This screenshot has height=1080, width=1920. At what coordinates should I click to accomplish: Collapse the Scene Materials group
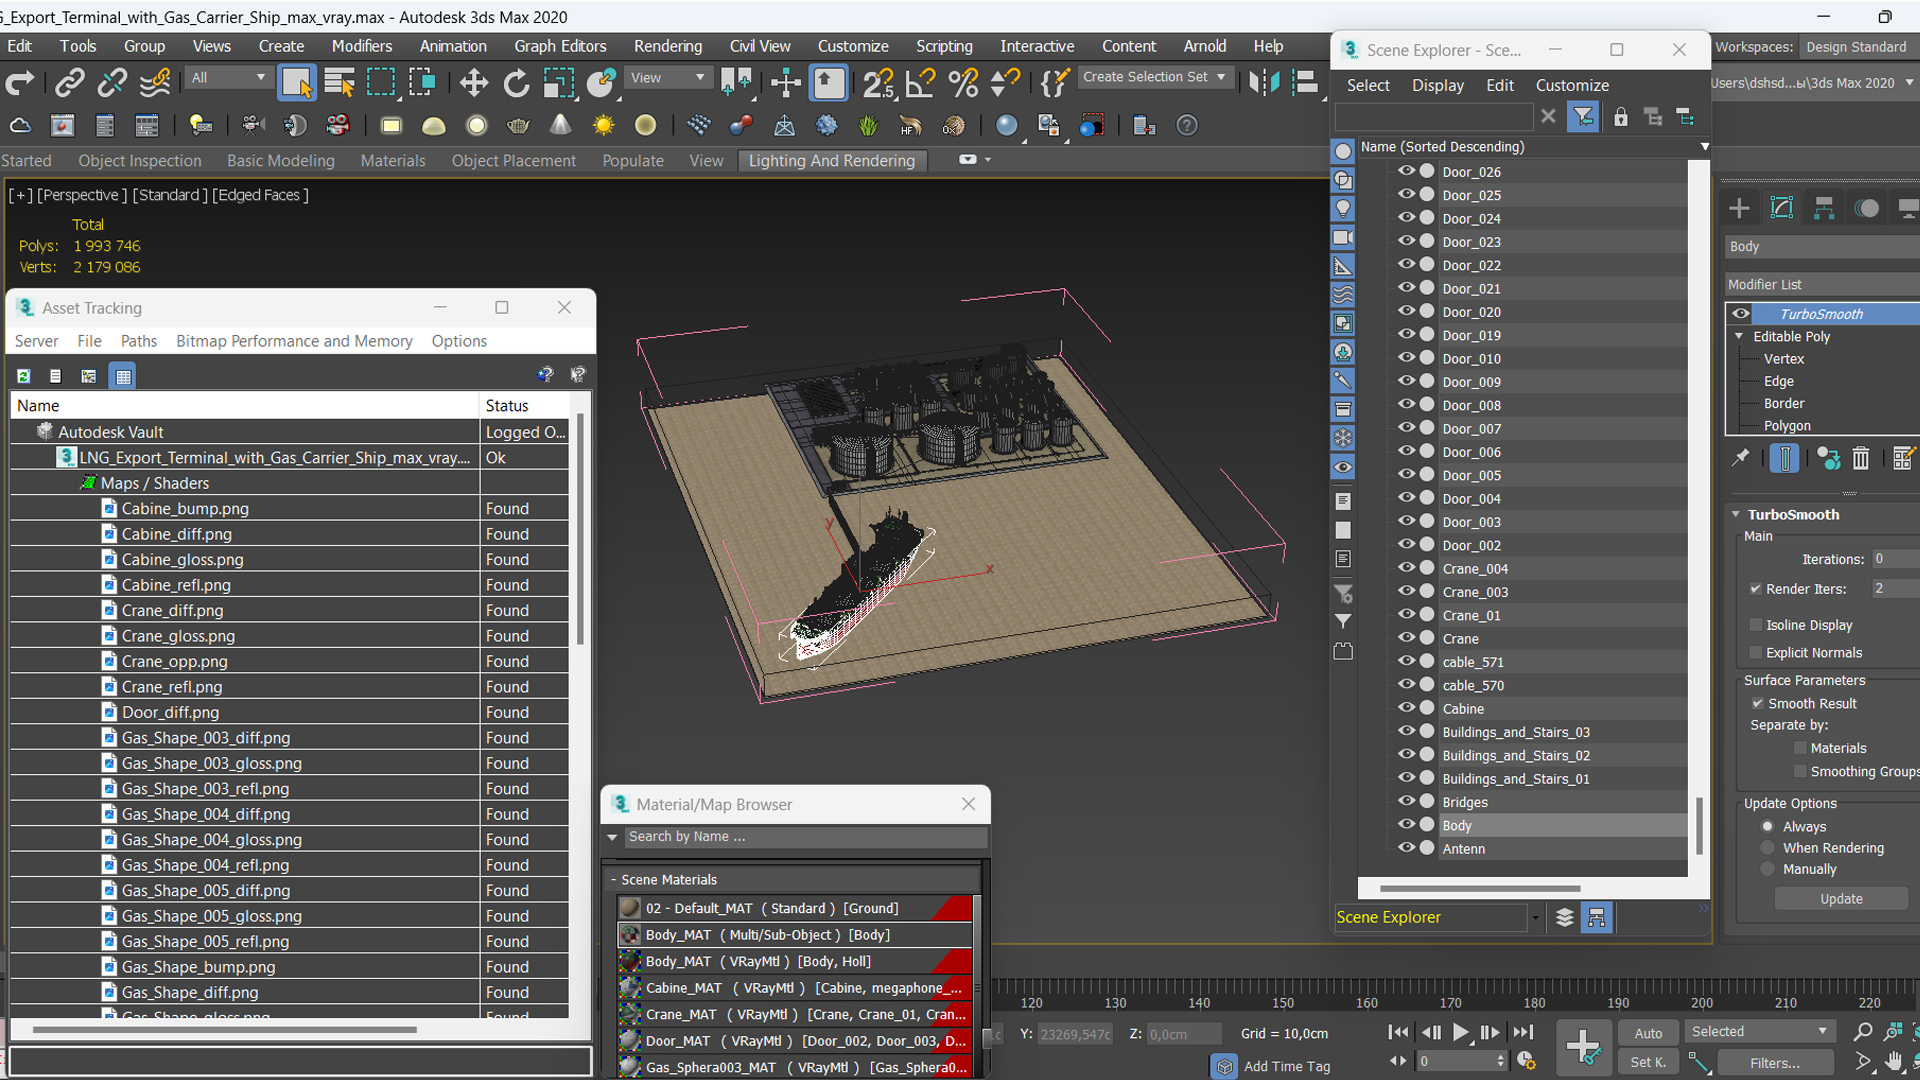tap(613, 880)
